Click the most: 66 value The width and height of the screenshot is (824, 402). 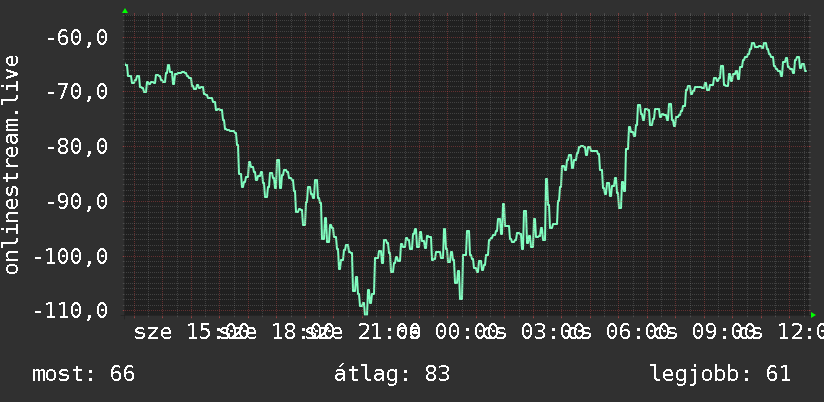[84, 374]
